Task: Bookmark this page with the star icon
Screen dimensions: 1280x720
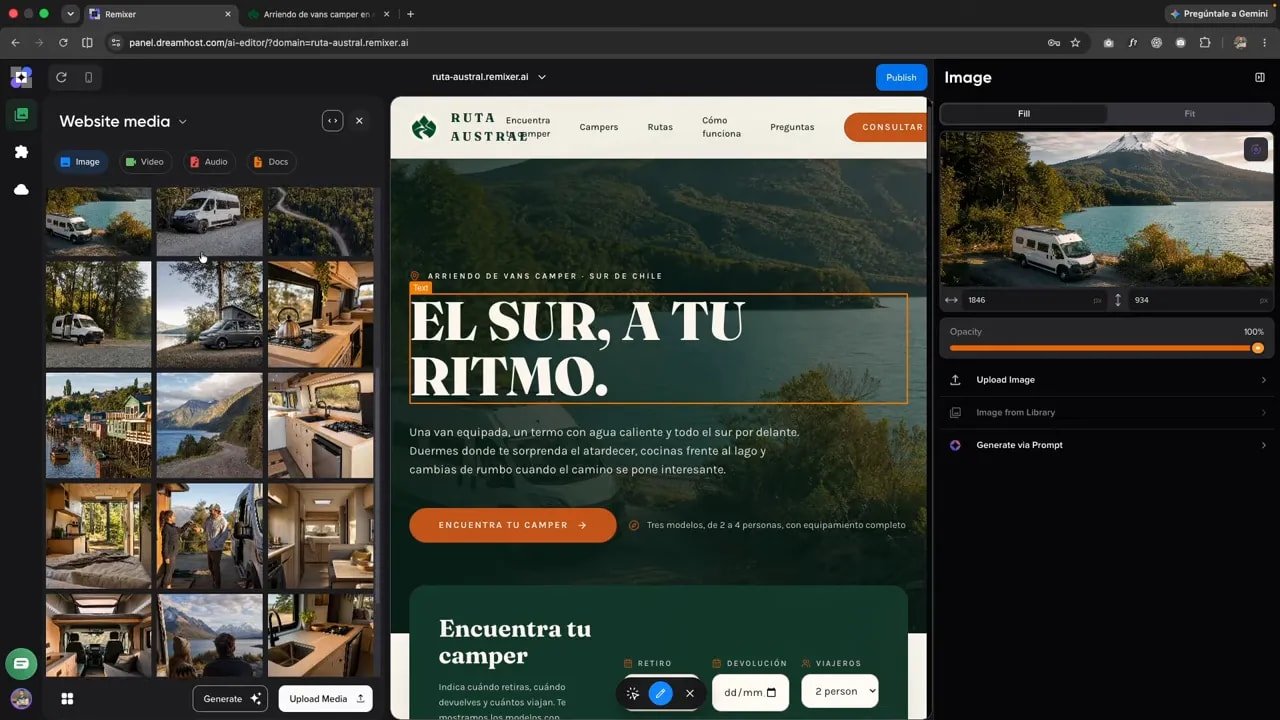Action: (x=1075, y=43)
